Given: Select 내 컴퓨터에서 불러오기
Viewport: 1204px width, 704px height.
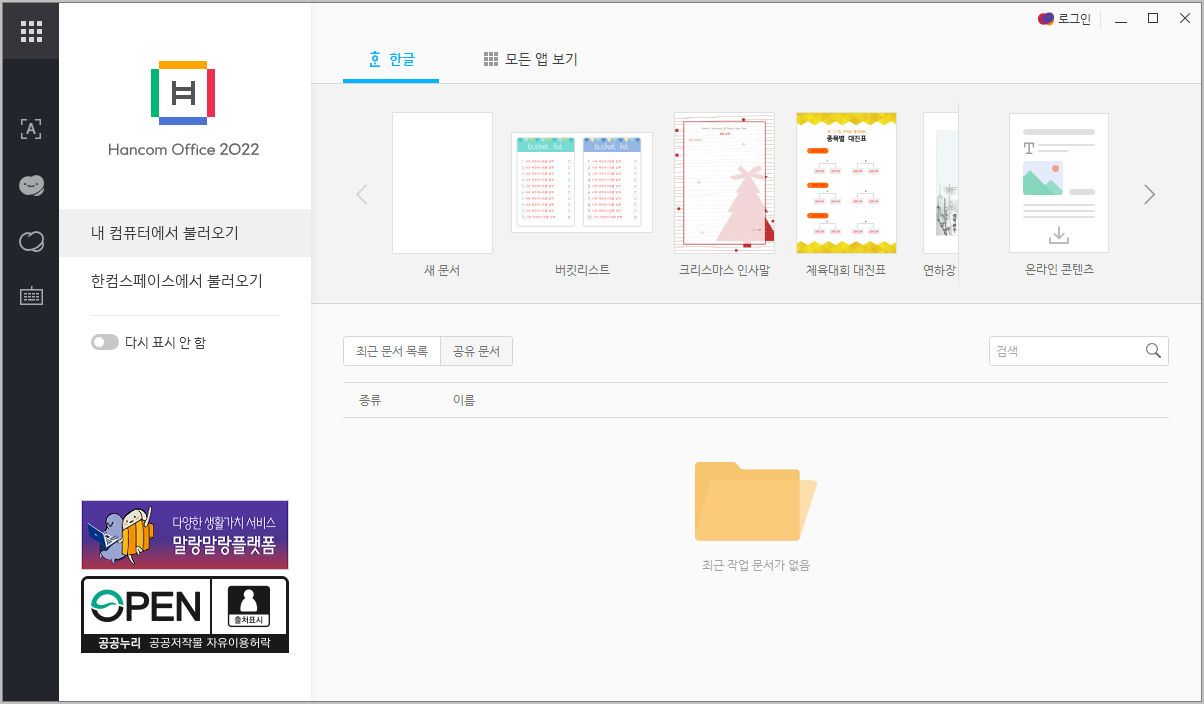Looking at the screenshot, I should [185, 233].
